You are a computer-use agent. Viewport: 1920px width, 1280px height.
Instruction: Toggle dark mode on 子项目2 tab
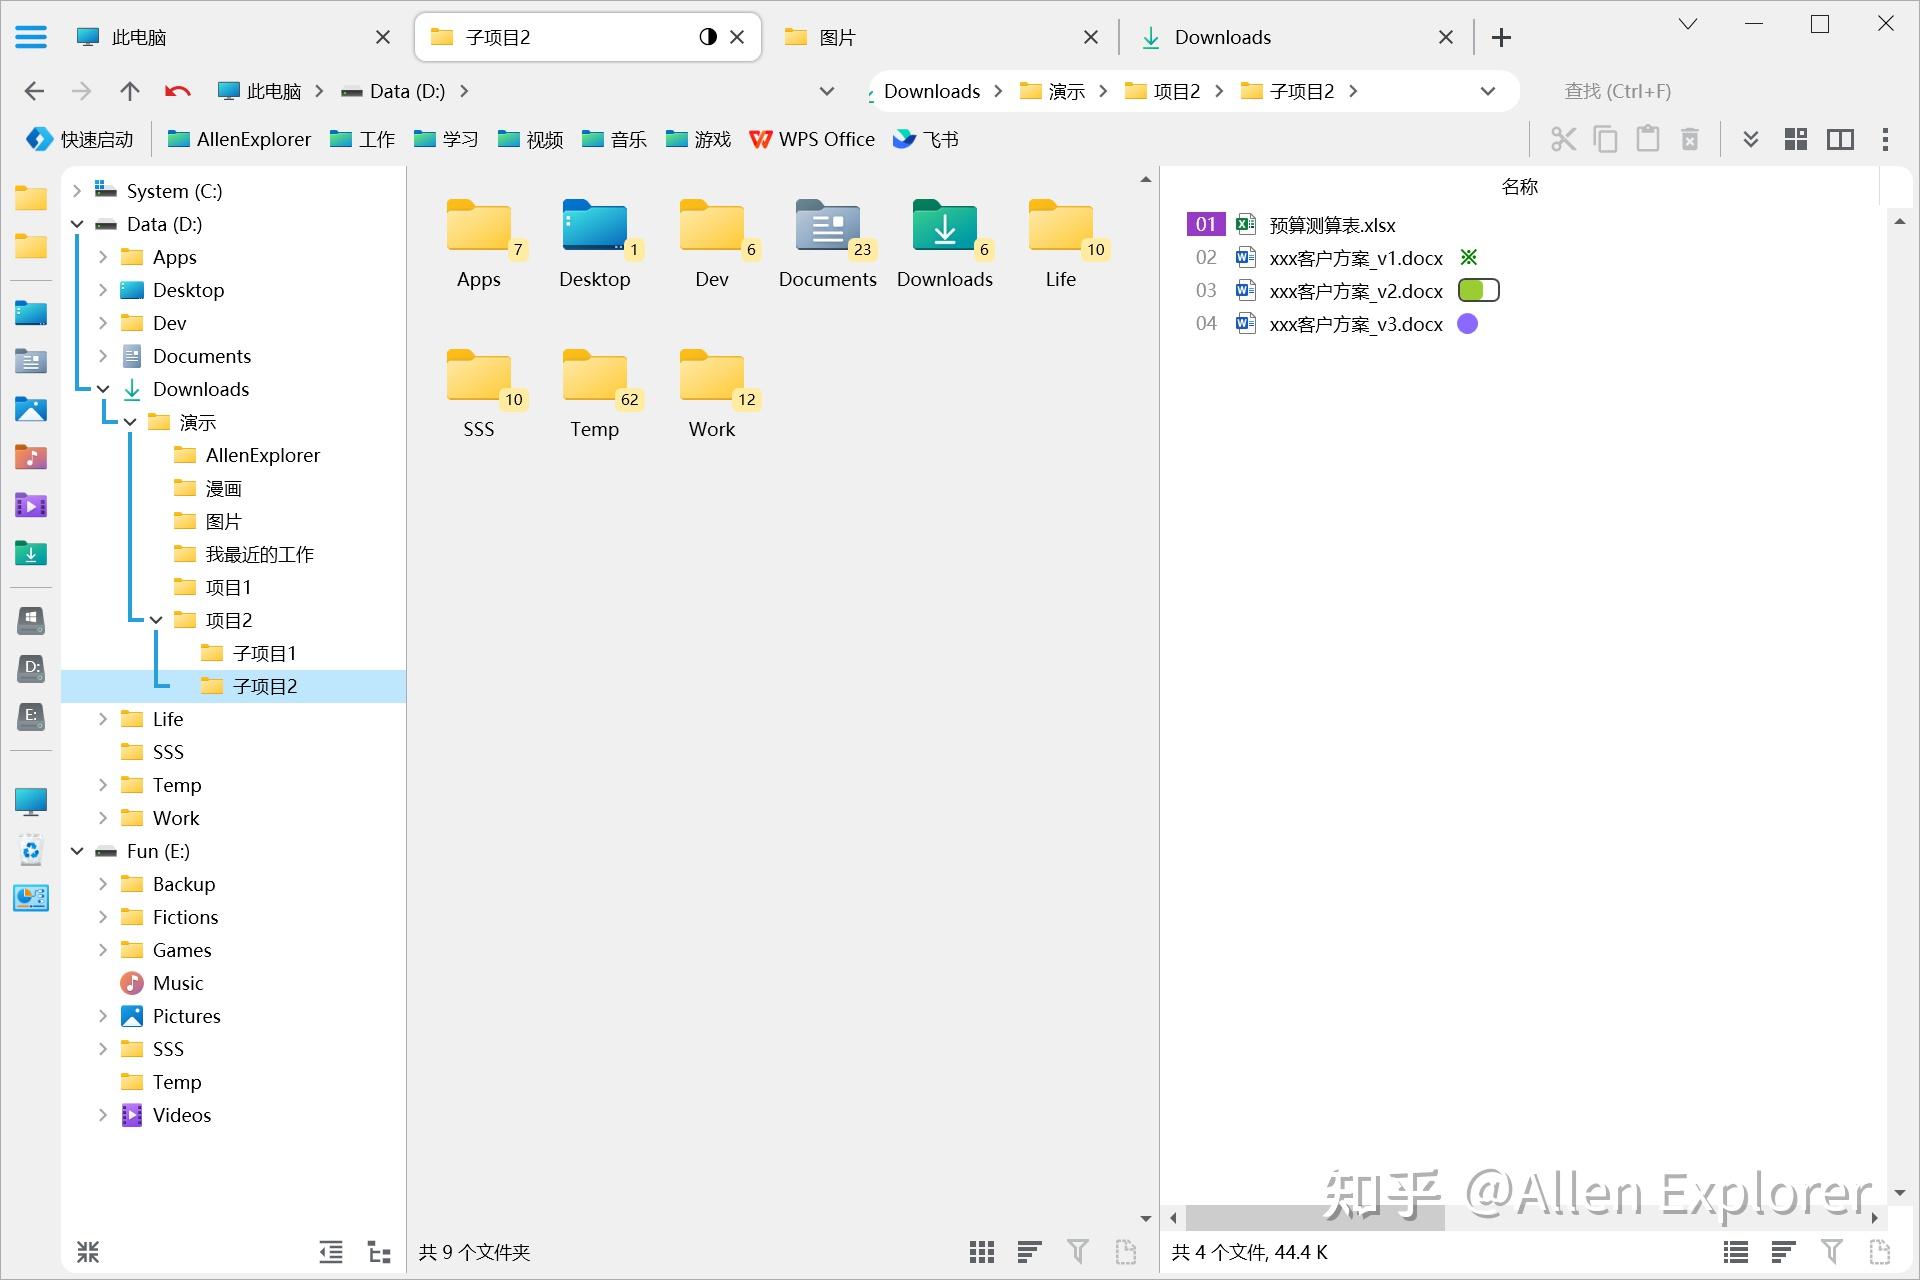pos(708,36)
